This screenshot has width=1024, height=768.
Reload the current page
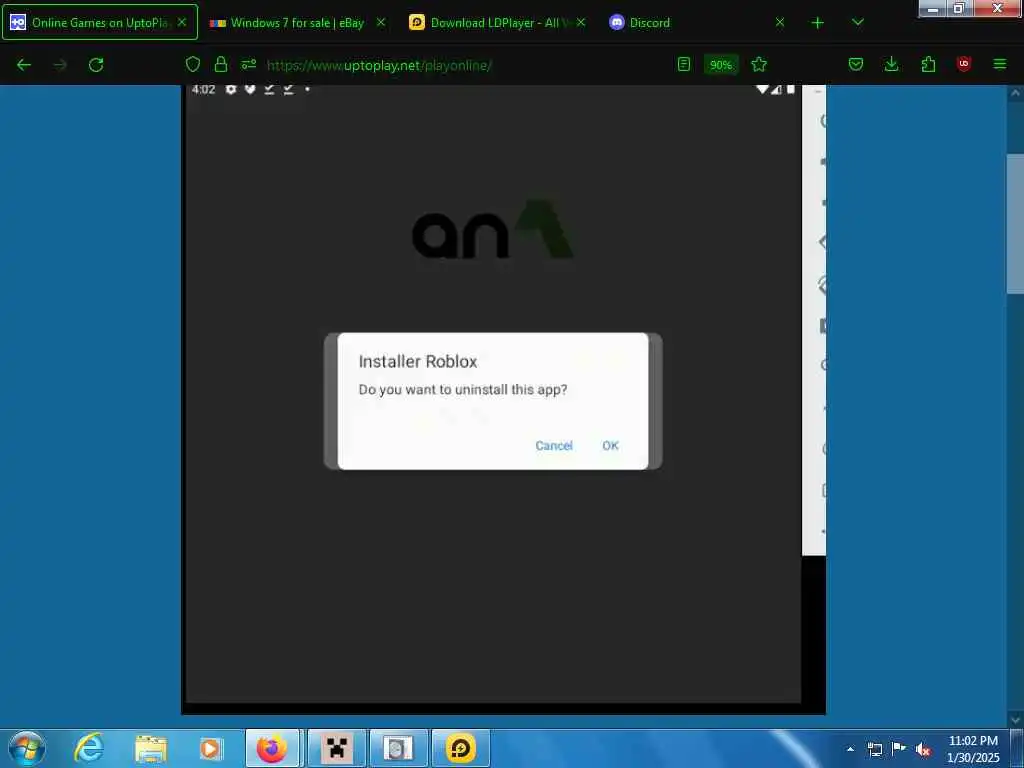pos(96,65)
